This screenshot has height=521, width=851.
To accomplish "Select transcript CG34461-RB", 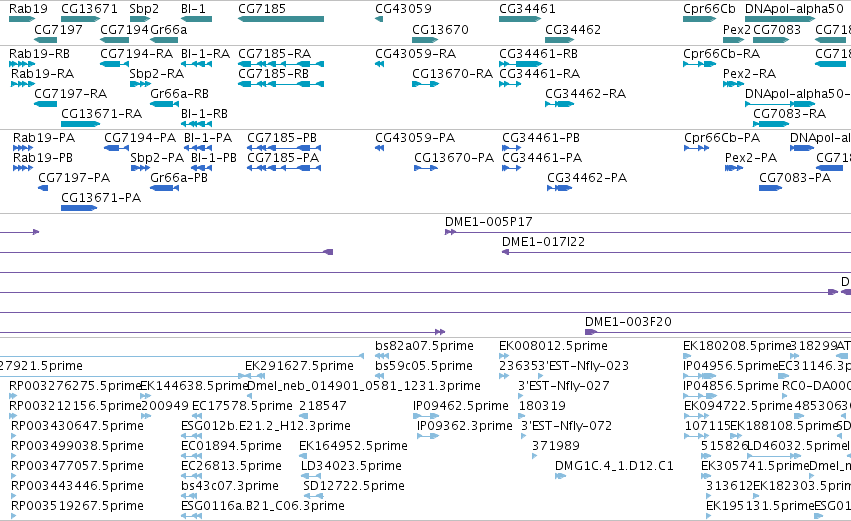I will tap(520, 64).
